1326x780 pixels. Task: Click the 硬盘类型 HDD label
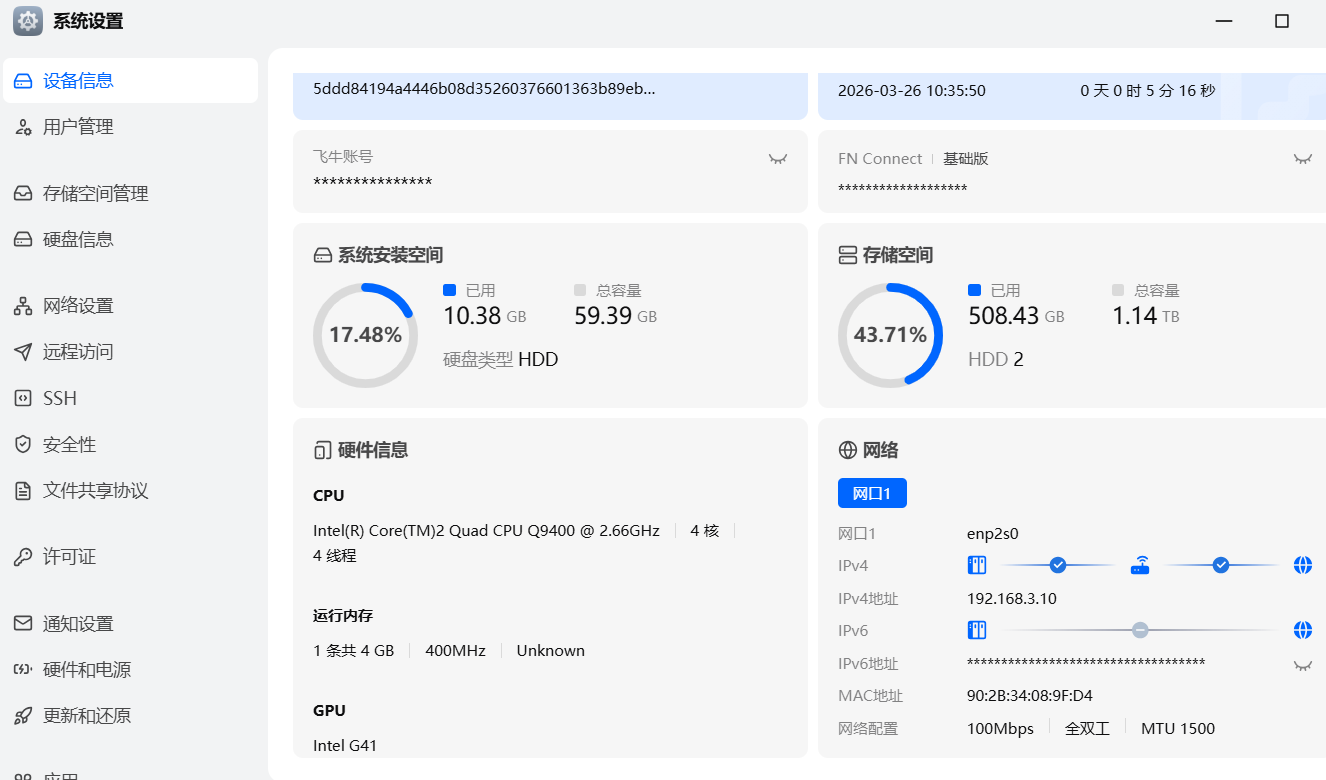coord(501,359)
